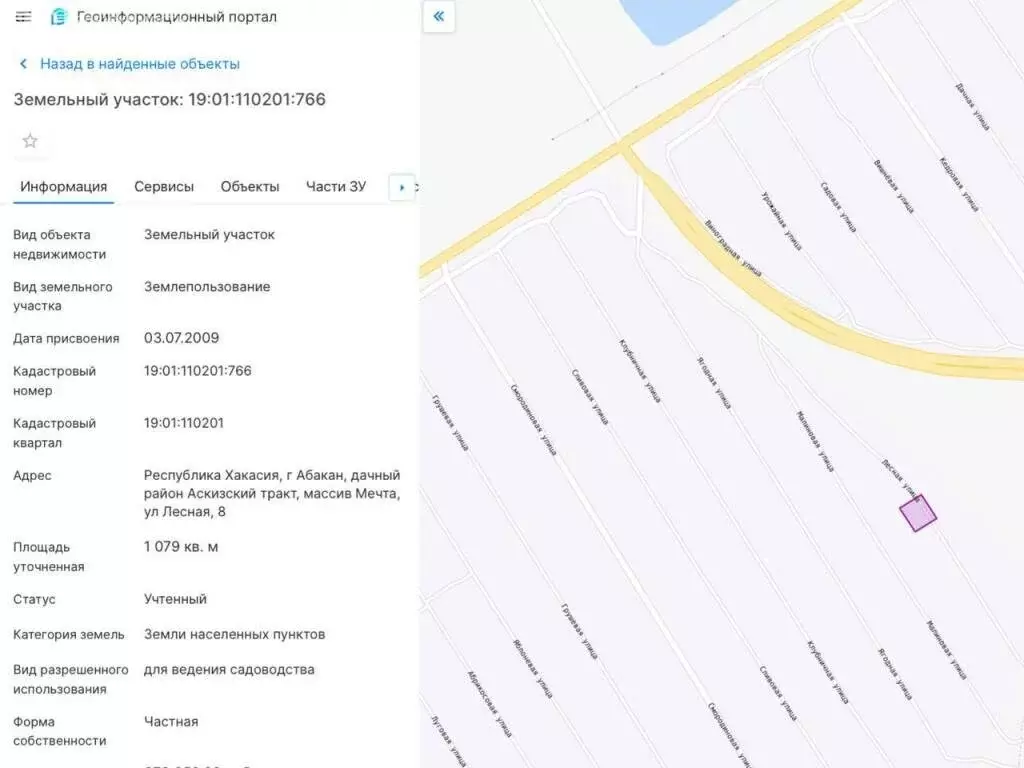Select the Объекты tab

[x=250, y=187]
